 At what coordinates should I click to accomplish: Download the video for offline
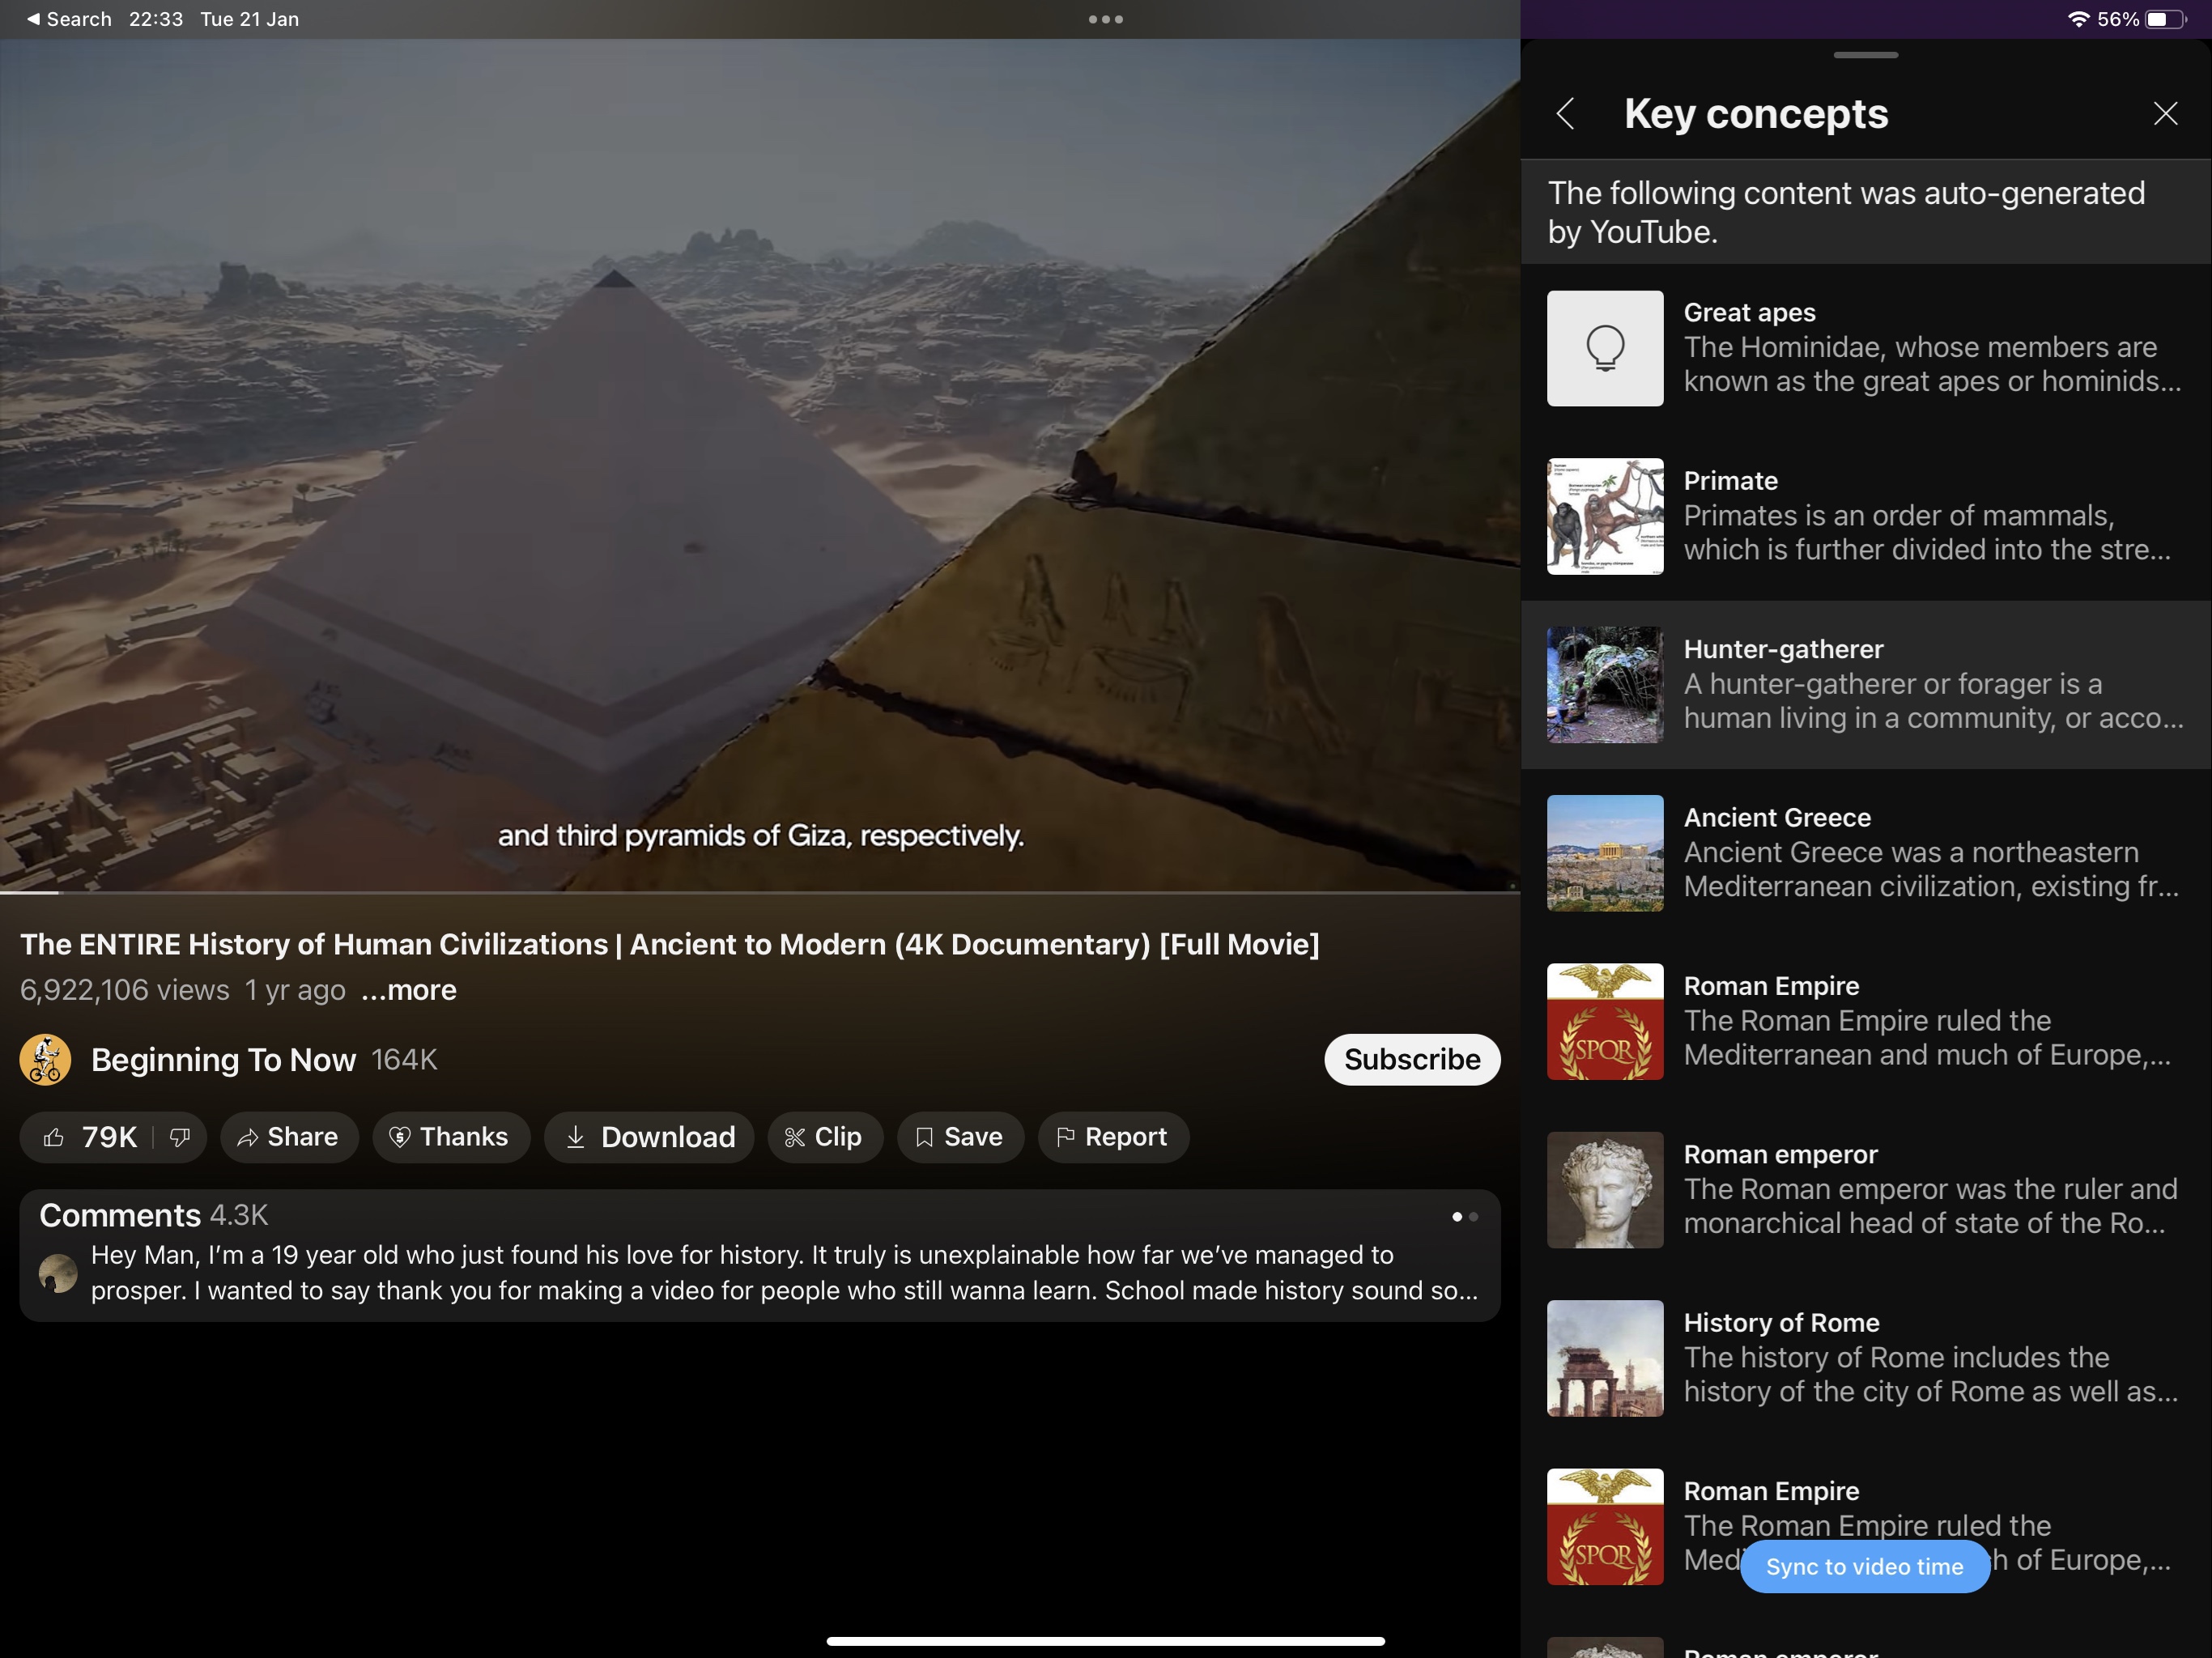click(x=649, y=1137)
